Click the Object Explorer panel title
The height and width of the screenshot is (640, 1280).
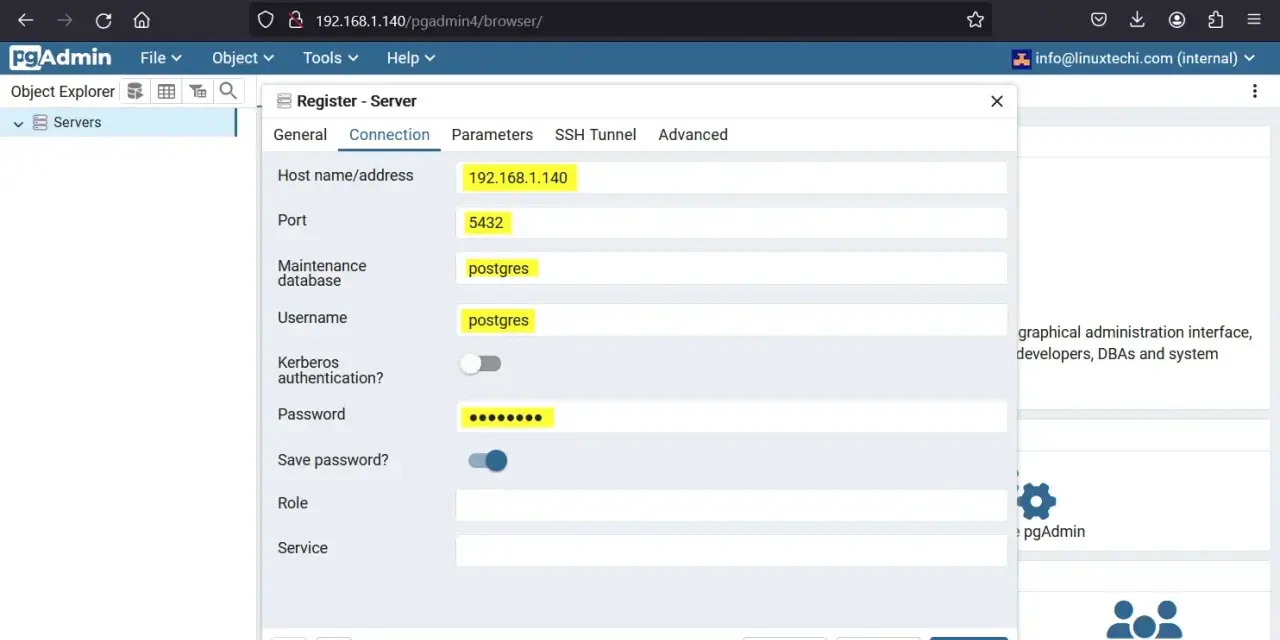[x=63, y=91]
